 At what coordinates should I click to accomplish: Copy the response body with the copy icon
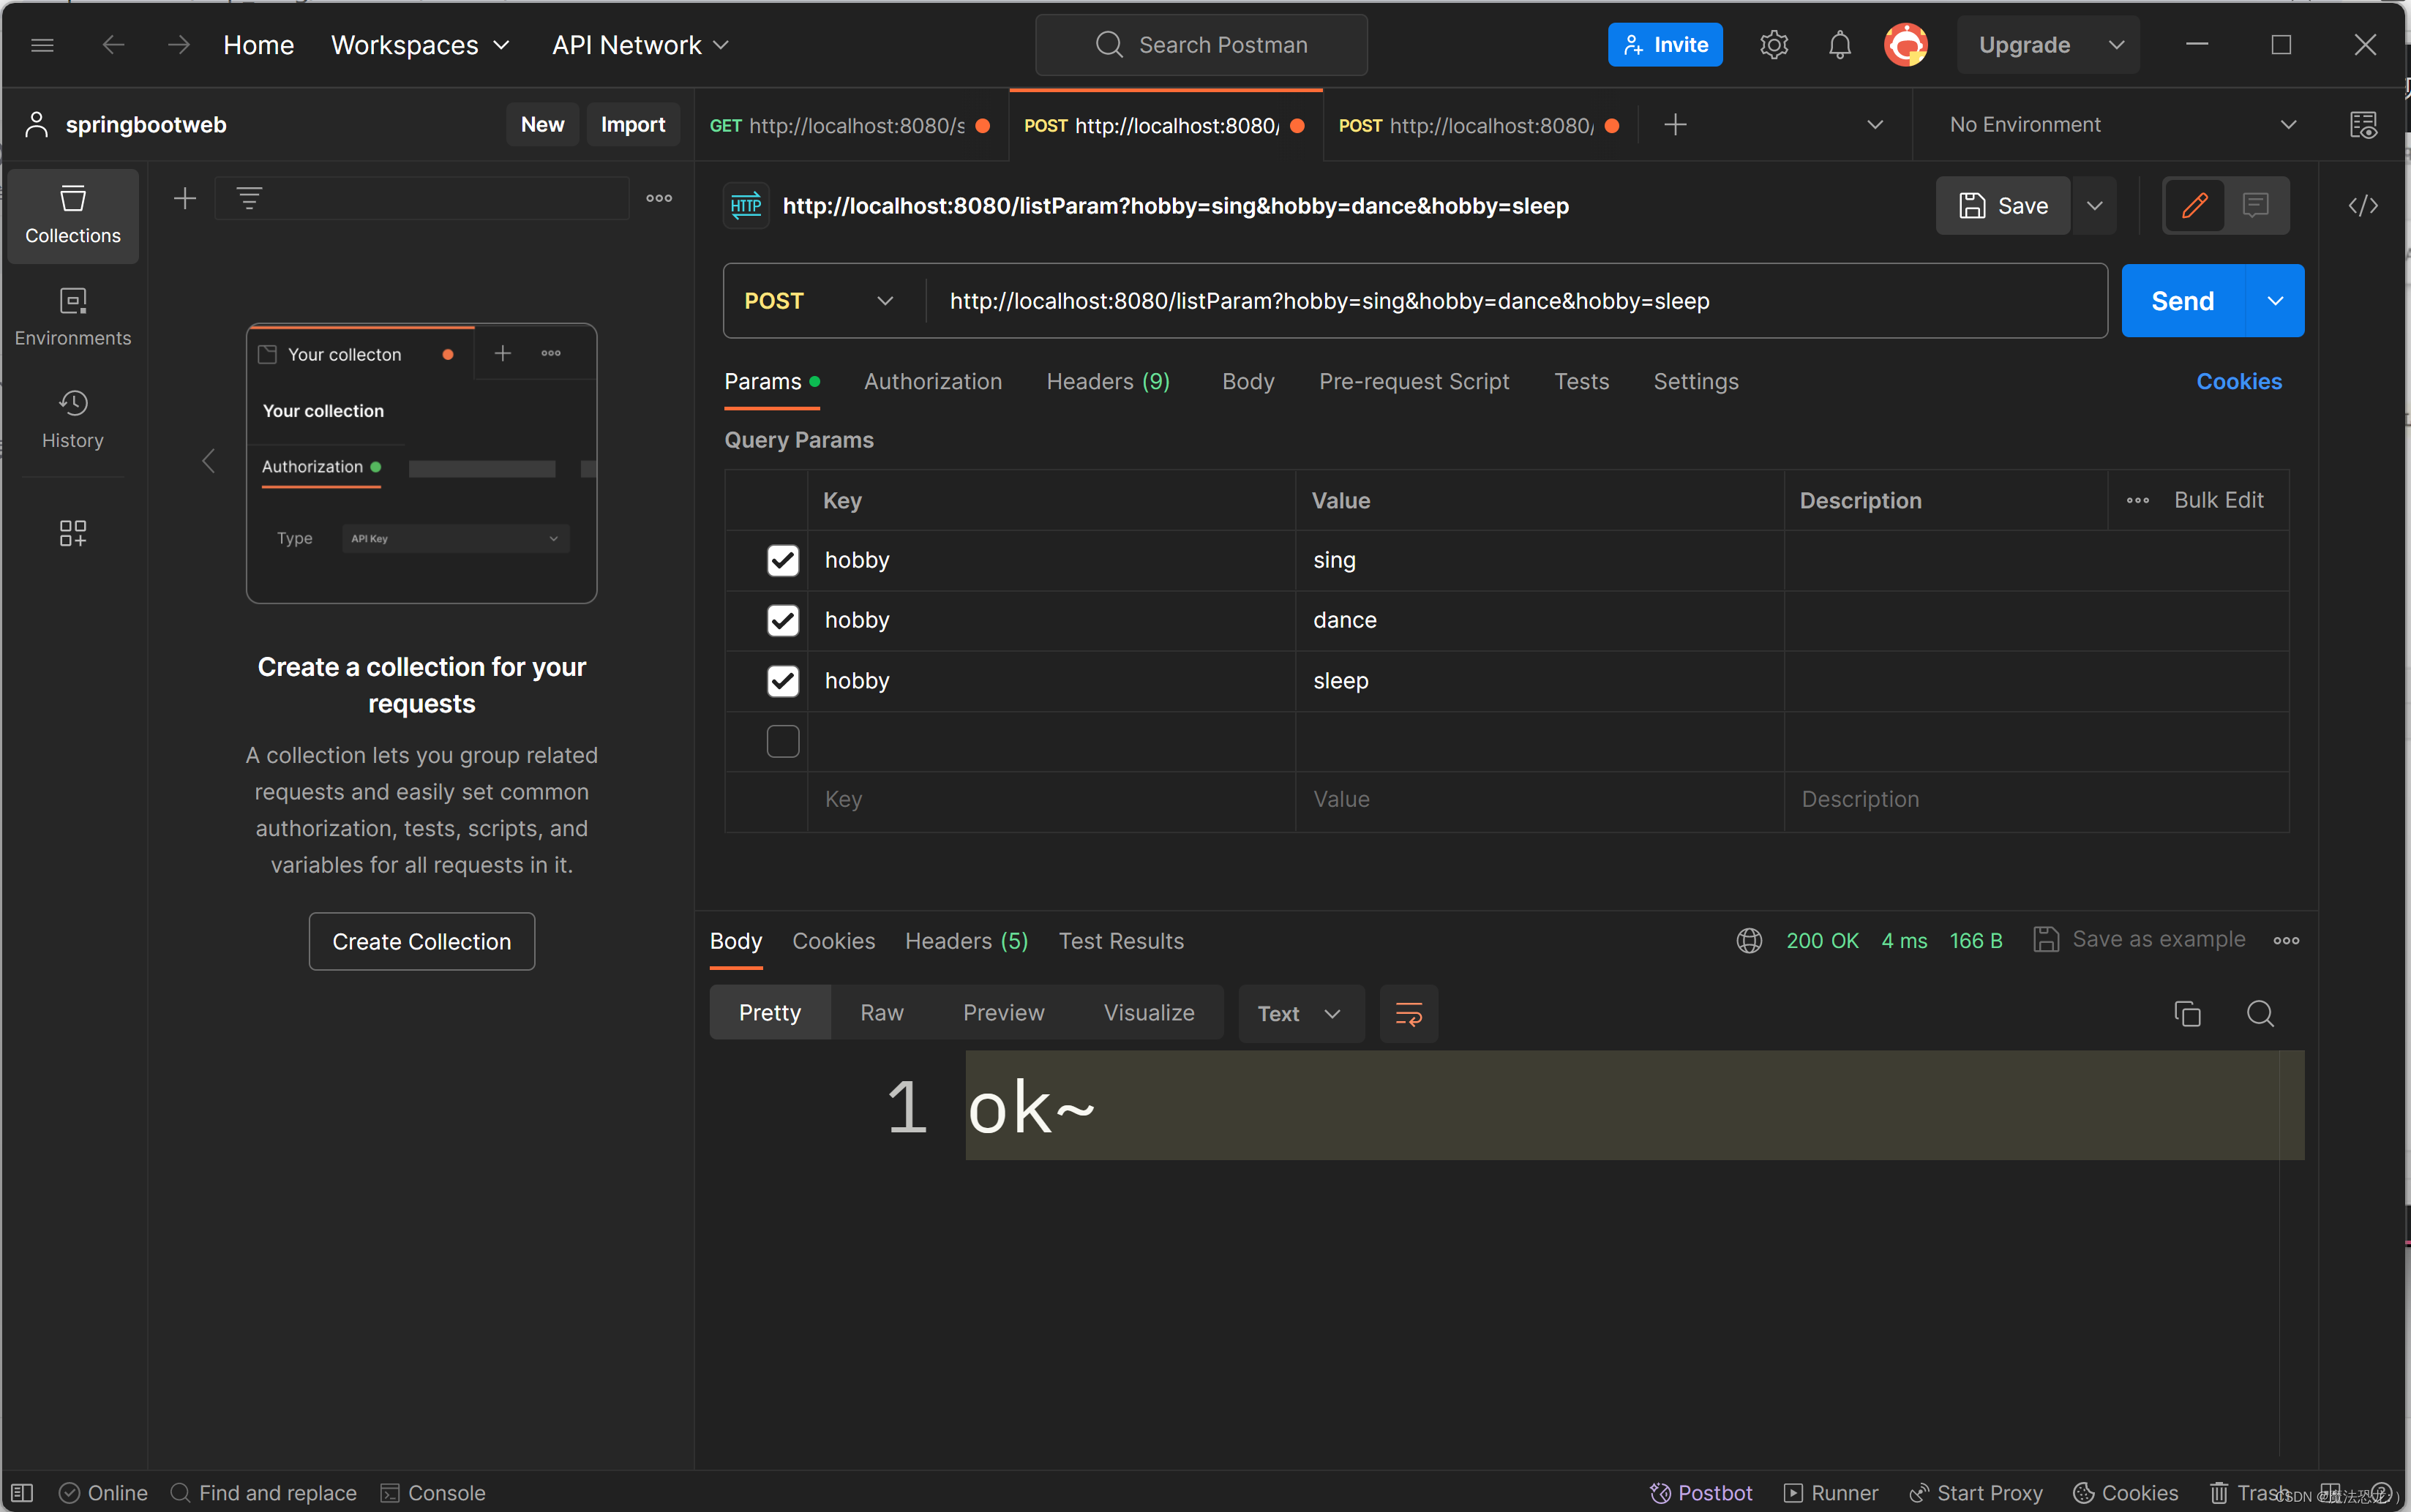[2187, 1014]
